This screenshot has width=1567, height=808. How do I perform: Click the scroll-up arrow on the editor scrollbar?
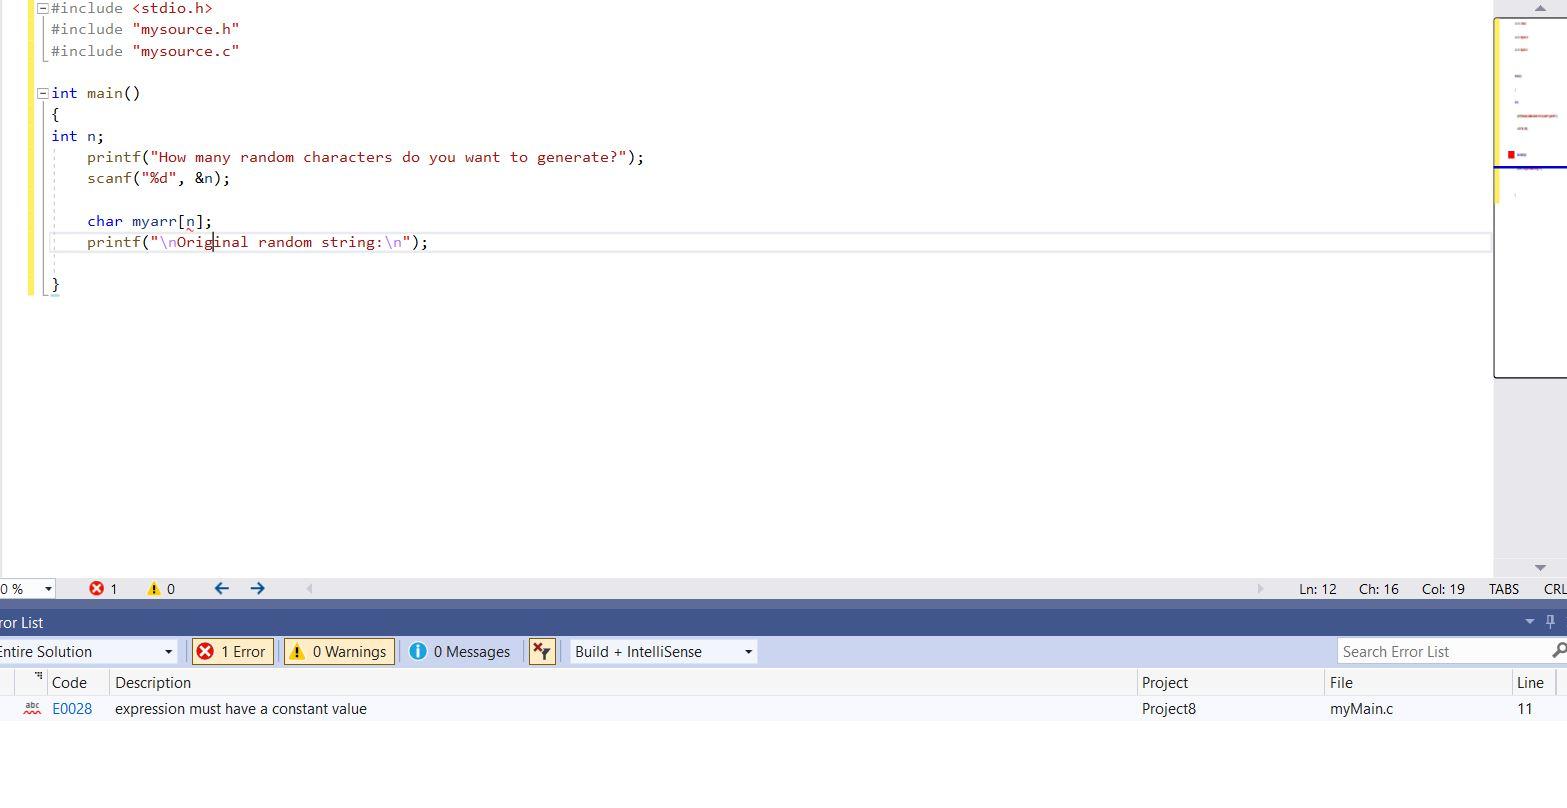coord(1540,8)
